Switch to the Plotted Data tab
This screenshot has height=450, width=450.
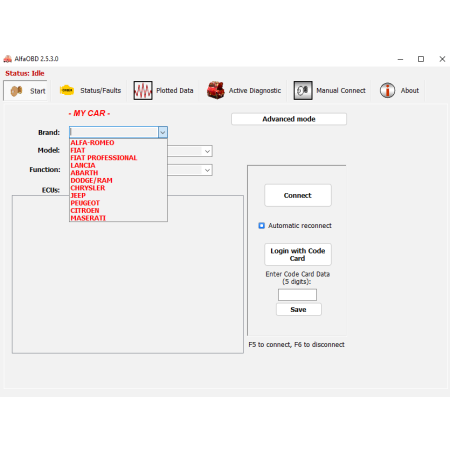(x=163, y=90)
